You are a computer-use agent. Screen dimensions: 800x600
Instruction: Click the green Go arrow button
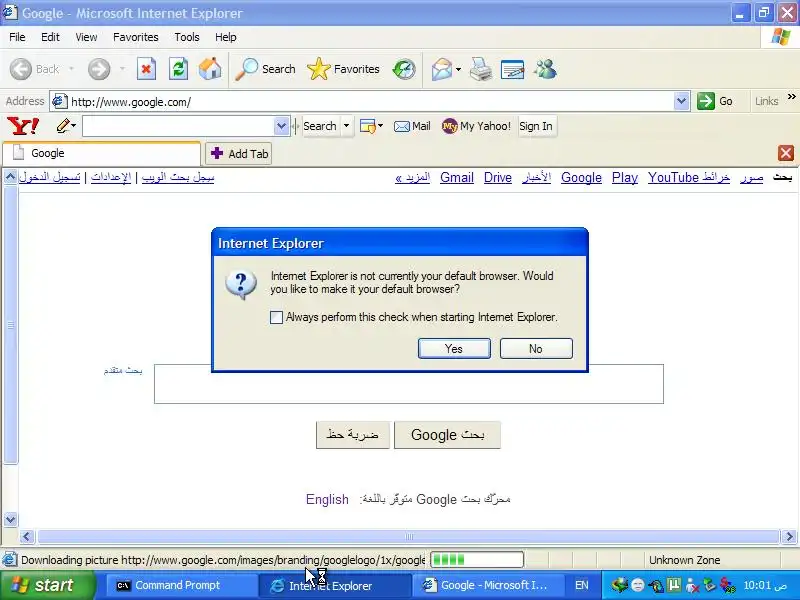pos(706,101)
